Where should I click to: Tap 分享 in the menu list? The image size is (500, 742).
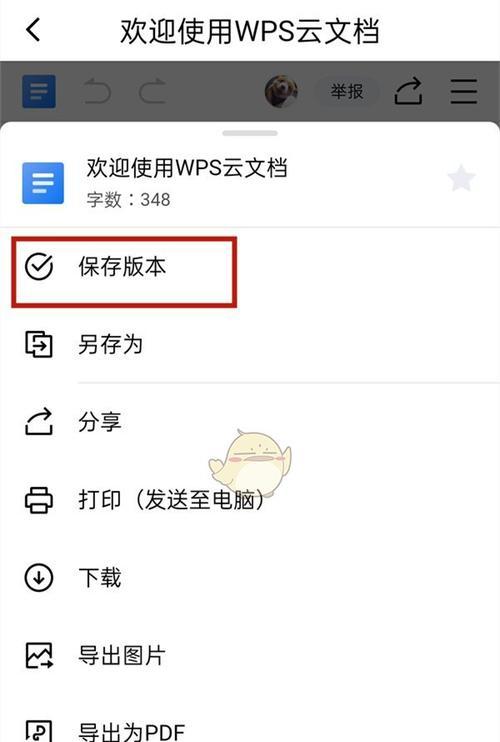point(250,422)
